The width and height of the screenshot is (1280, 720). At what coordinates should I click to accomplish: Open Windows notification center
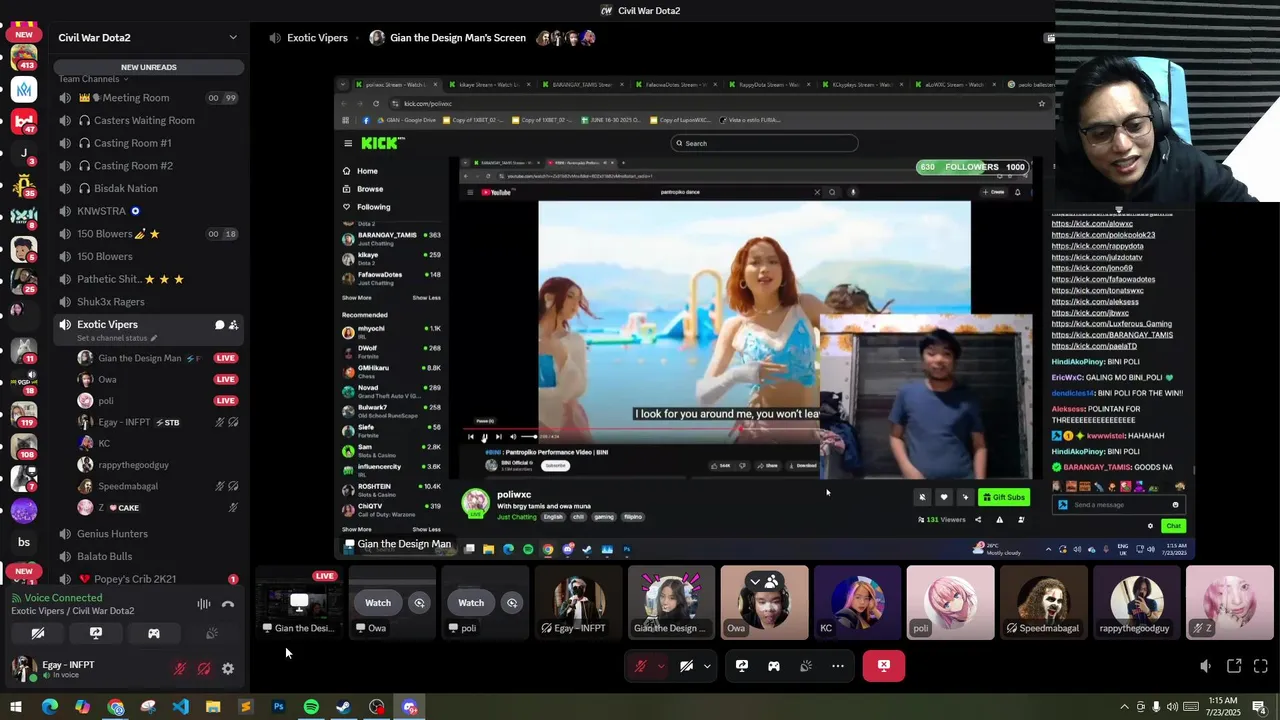tap(1259, 707)
